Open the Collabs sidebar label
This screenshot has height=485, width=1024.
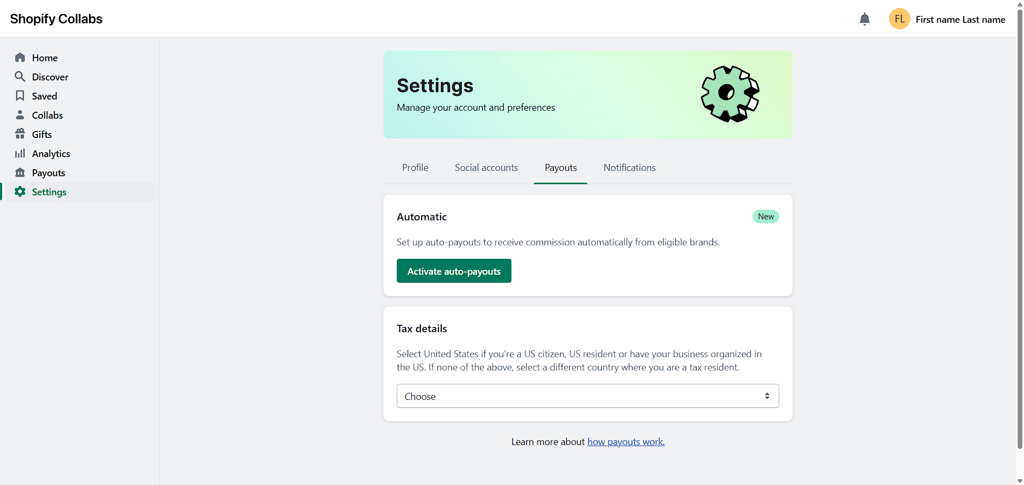coord(48,116)
